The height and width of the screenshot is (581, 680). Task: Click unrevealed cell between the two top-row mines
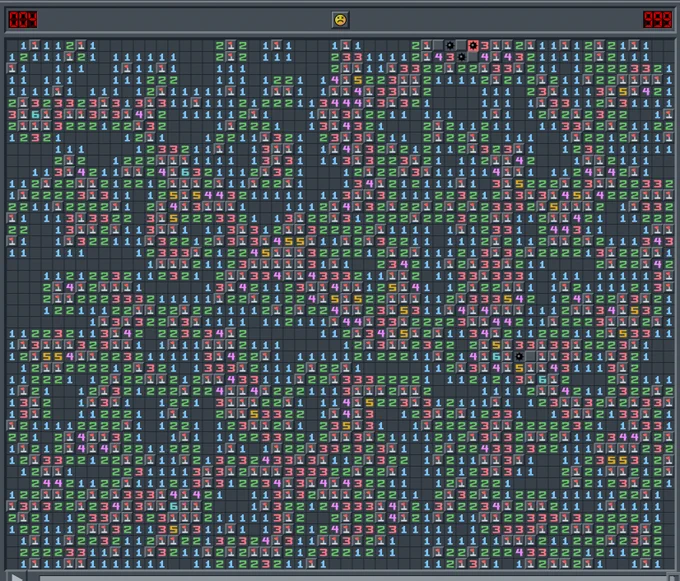point(461,45)
